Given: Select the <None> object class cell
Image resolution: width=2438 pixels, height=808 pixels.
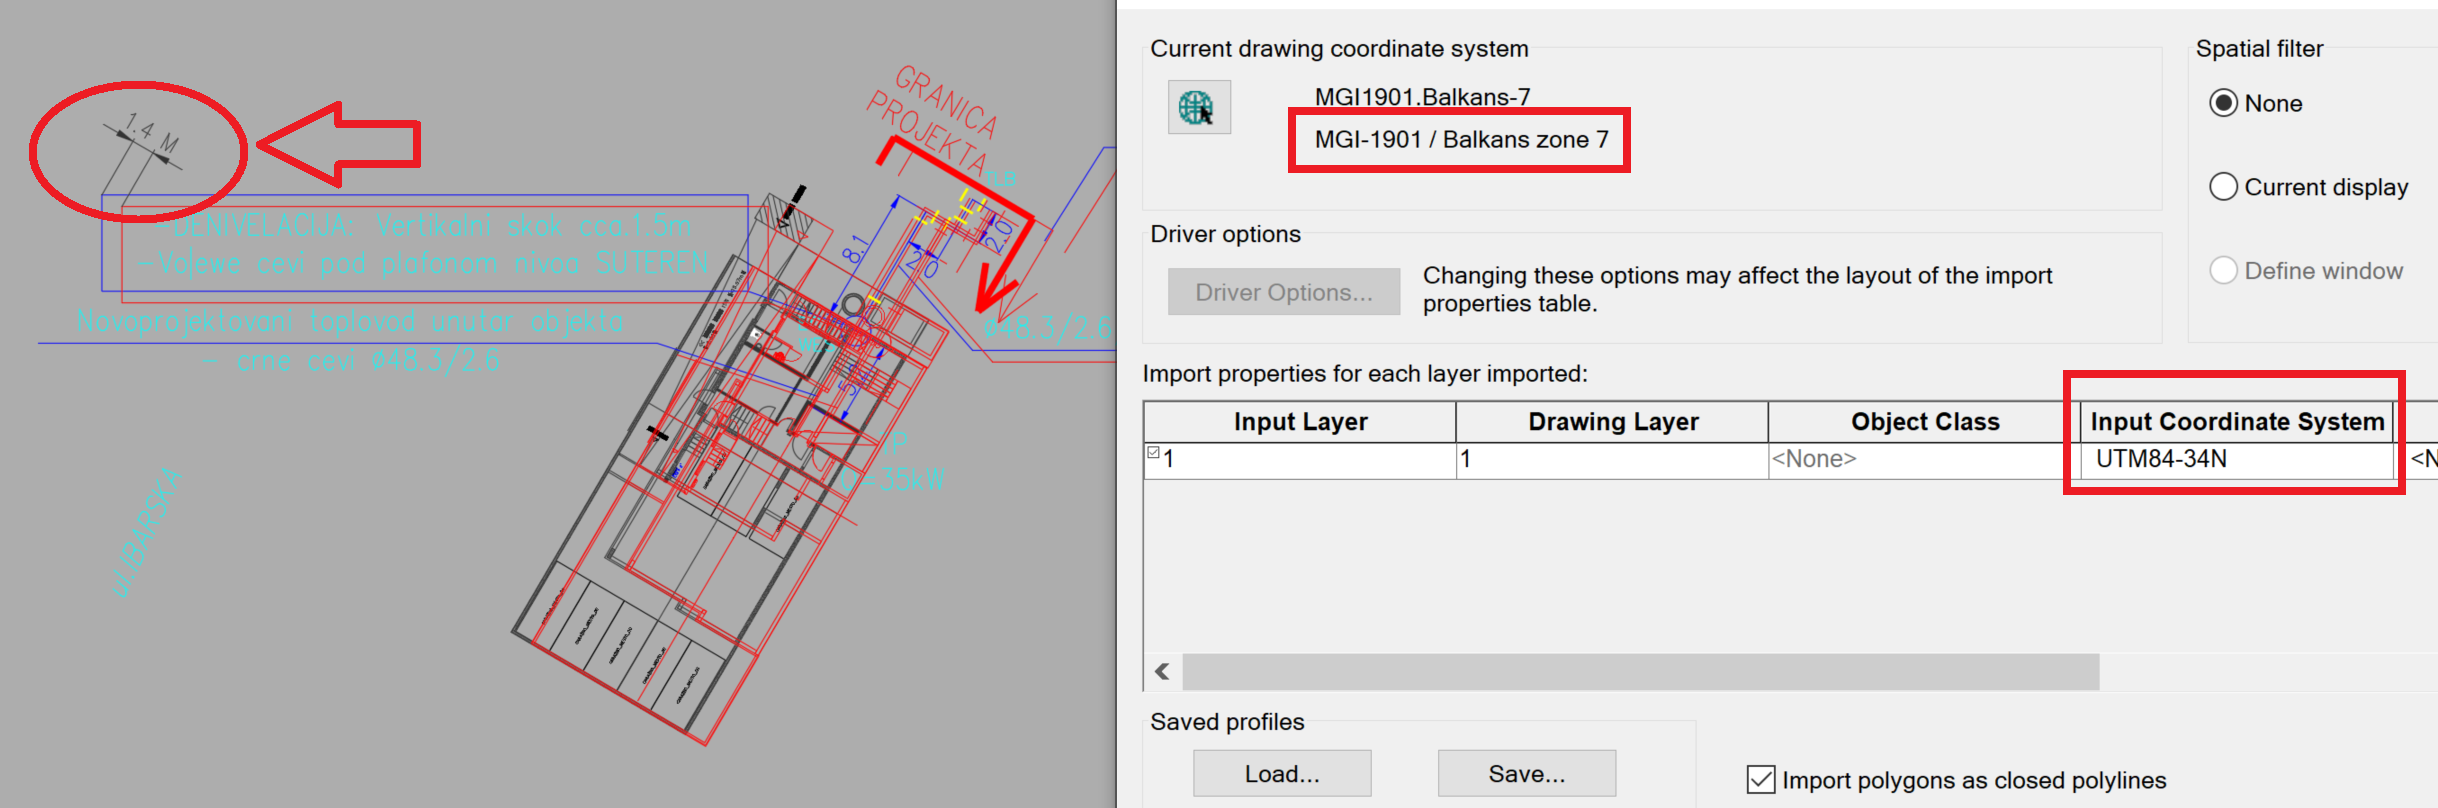Looking at the screenshot, I should 1924,460.
